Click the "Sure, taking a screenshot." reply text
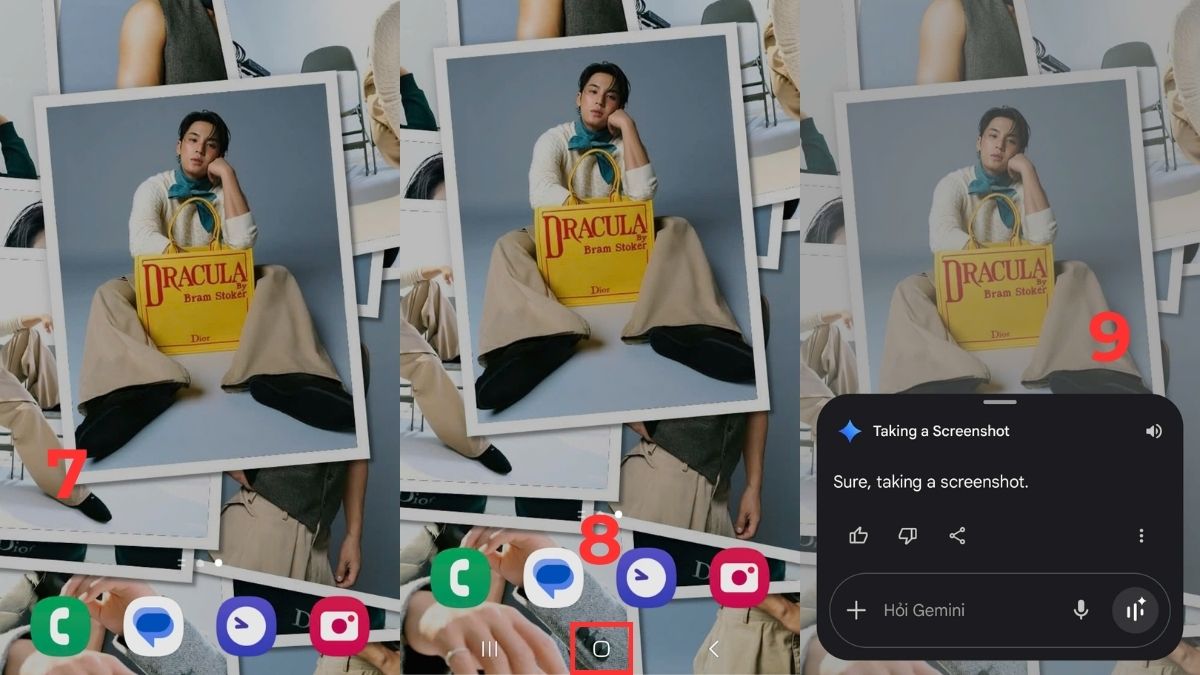 pyautogui.click(x=931, y=482)
